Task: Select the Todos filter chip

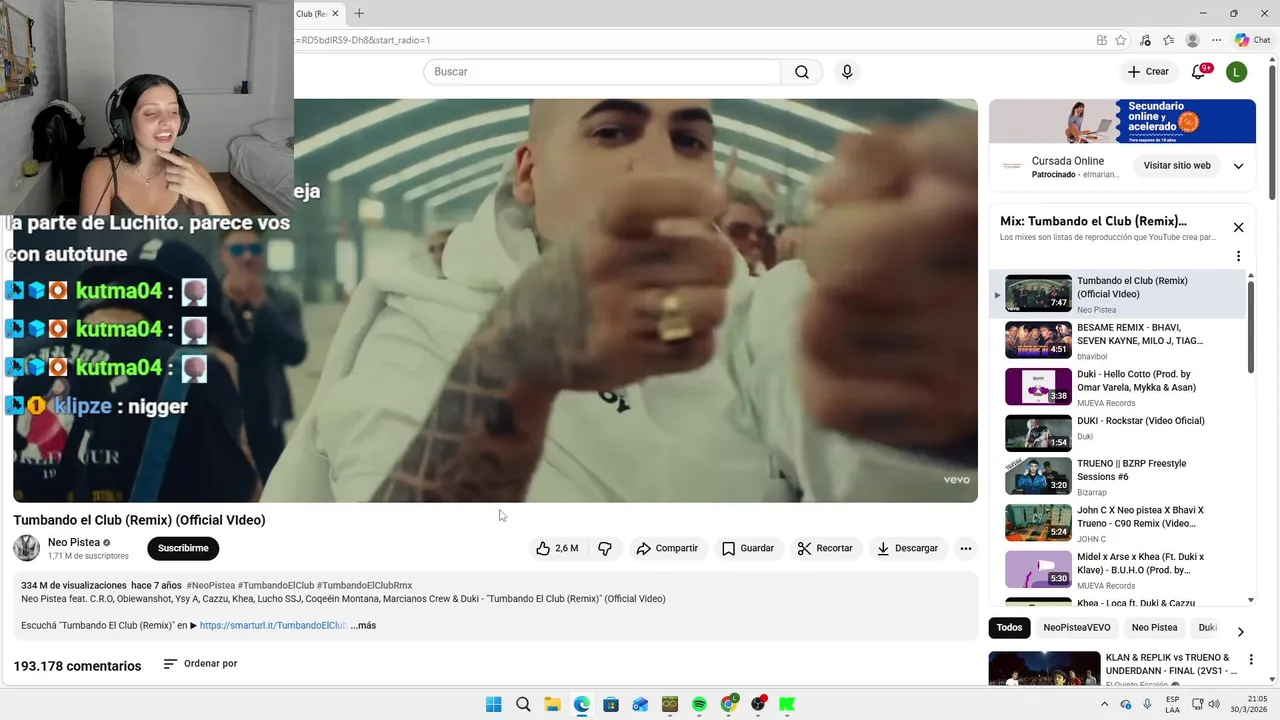Action: pos(1010,628)
